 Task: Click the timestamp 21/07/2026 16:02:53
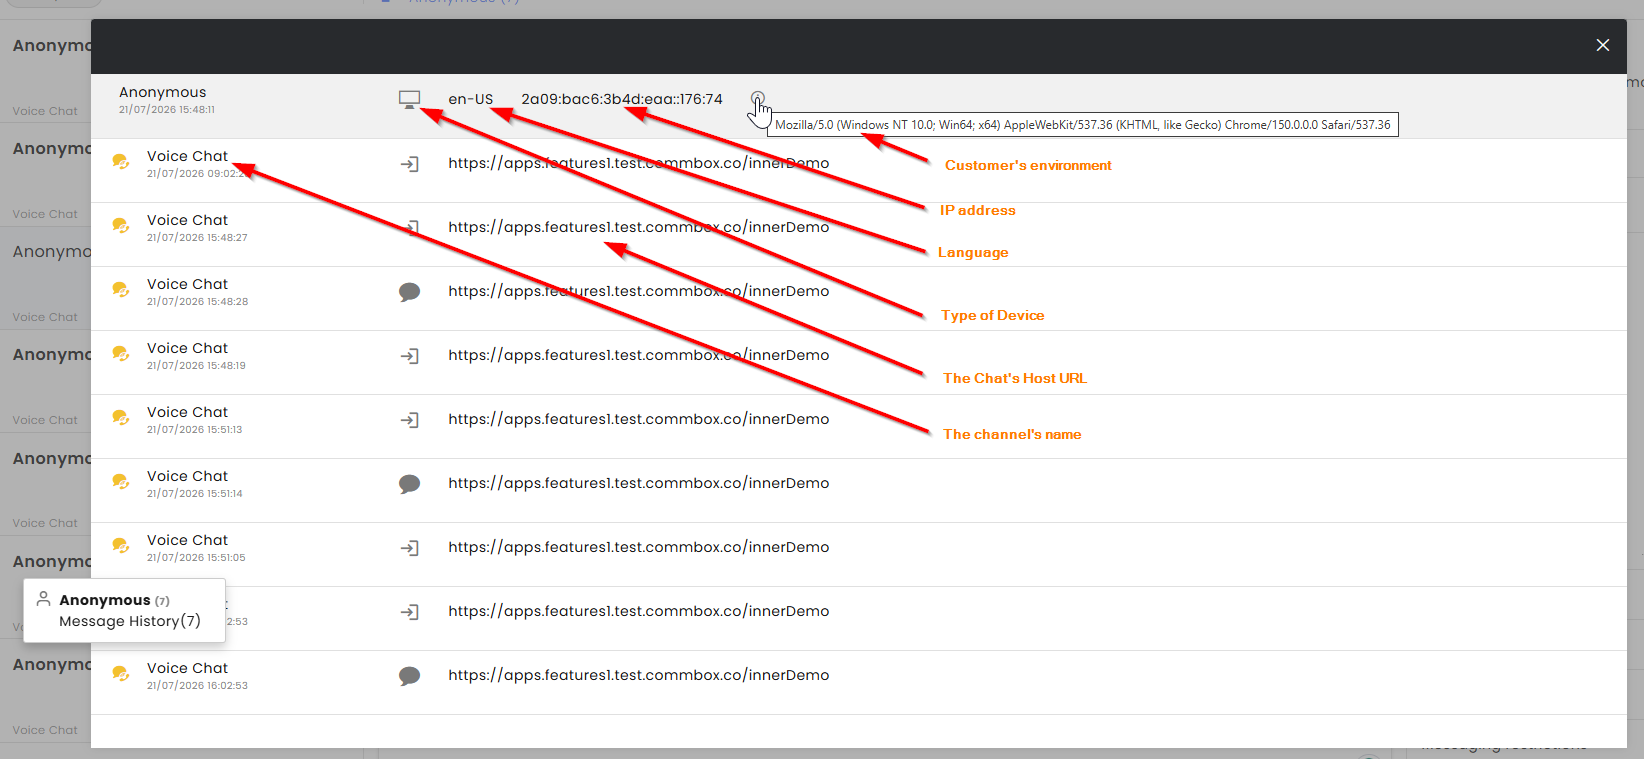[197, 686]
